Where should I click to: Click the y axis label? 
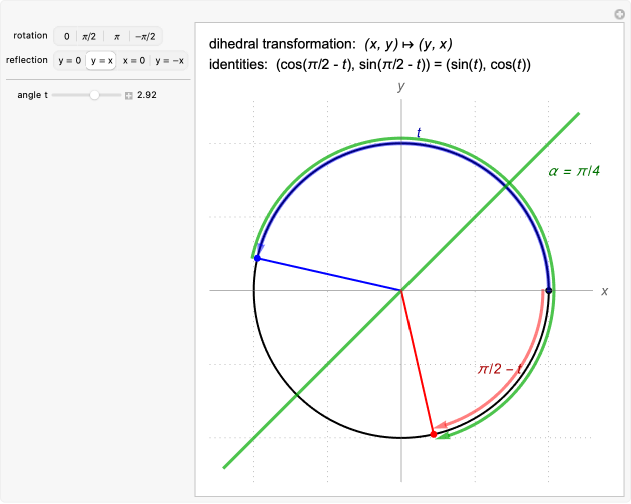[x=400, y=87]
